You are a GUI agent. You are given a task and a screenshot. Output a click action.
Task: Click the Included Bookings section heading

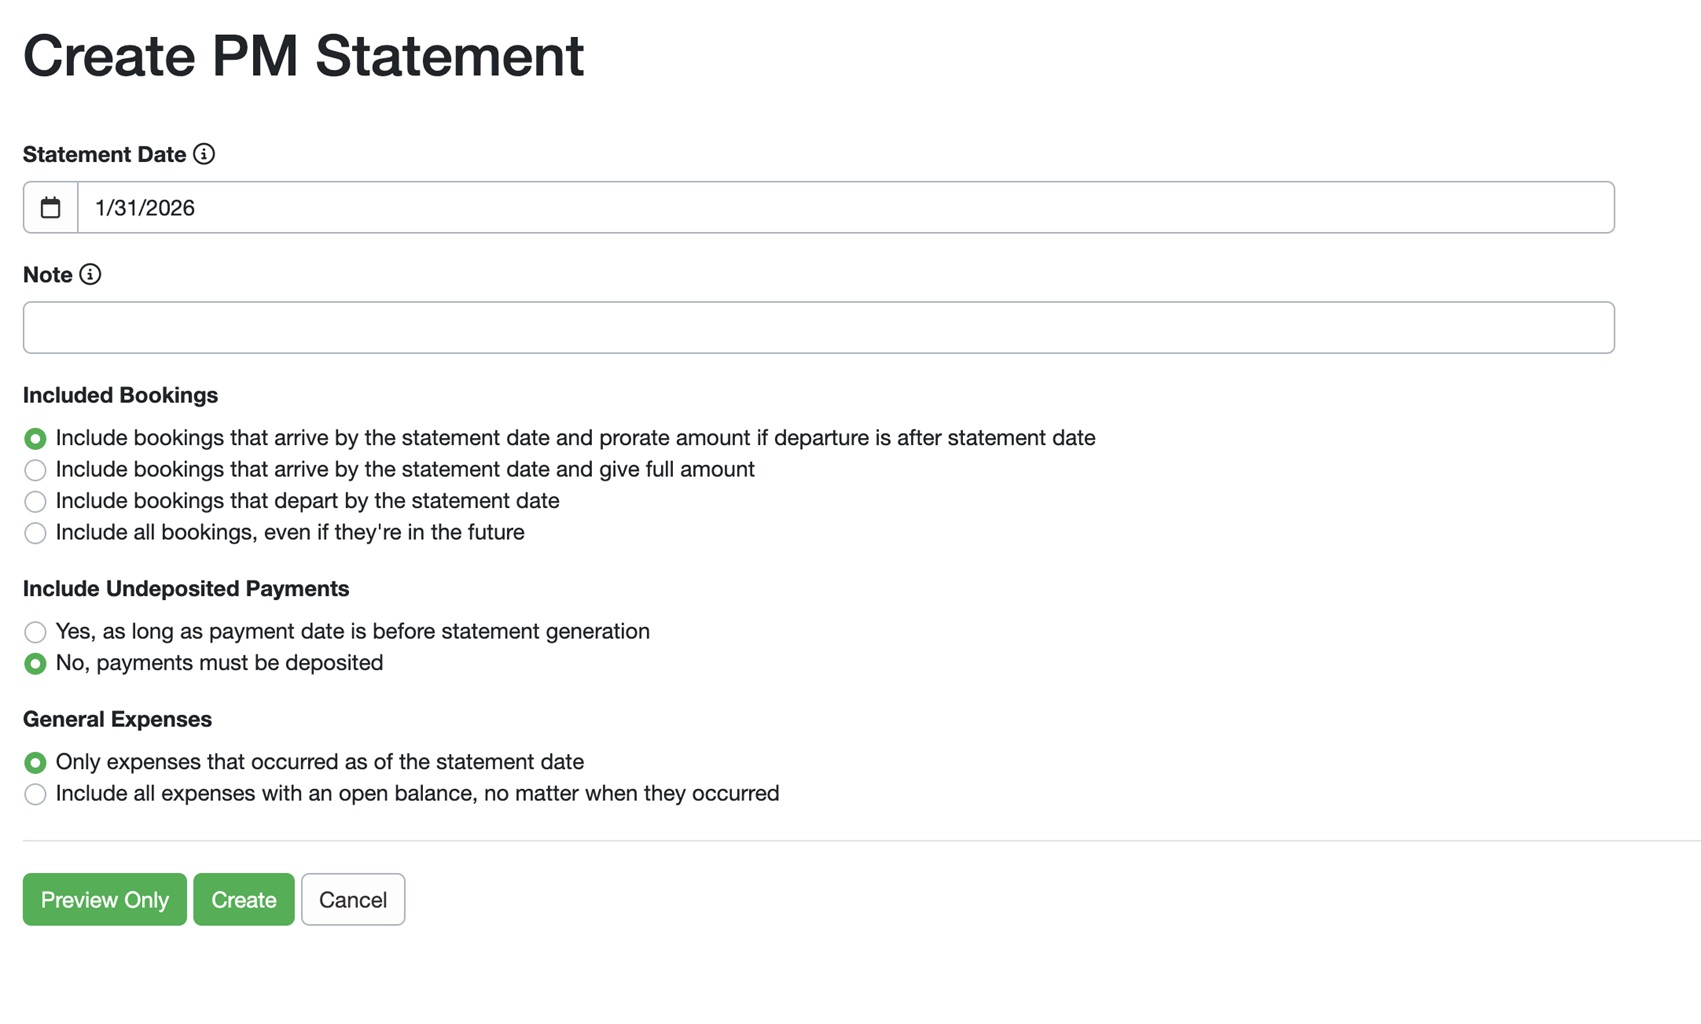(x=120, y=395)
